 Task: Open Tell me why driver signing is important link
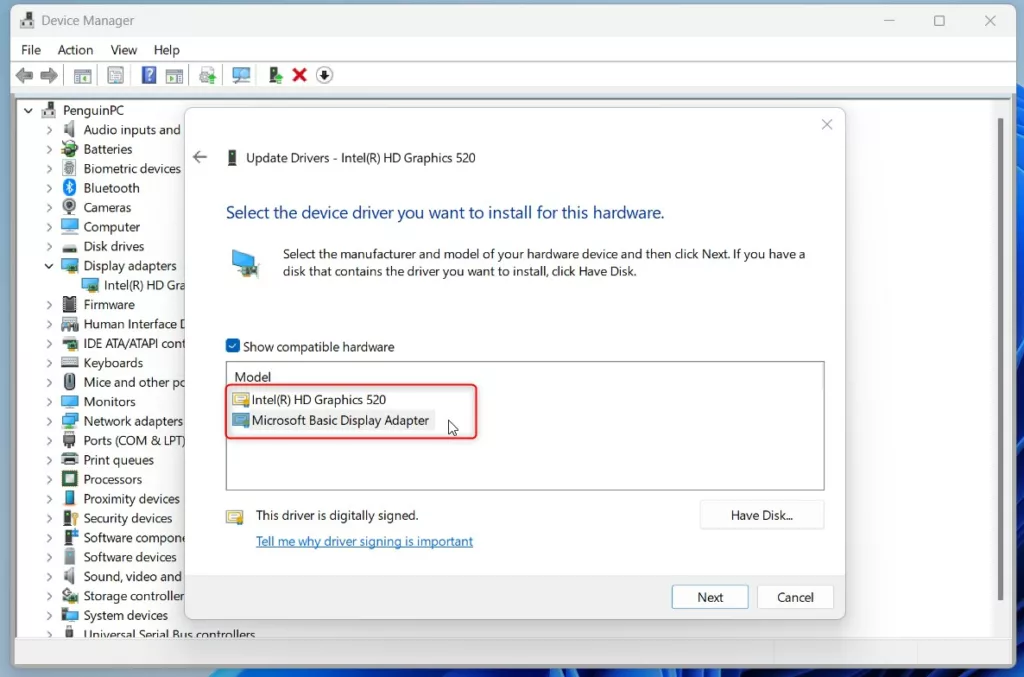click(364, 541)
